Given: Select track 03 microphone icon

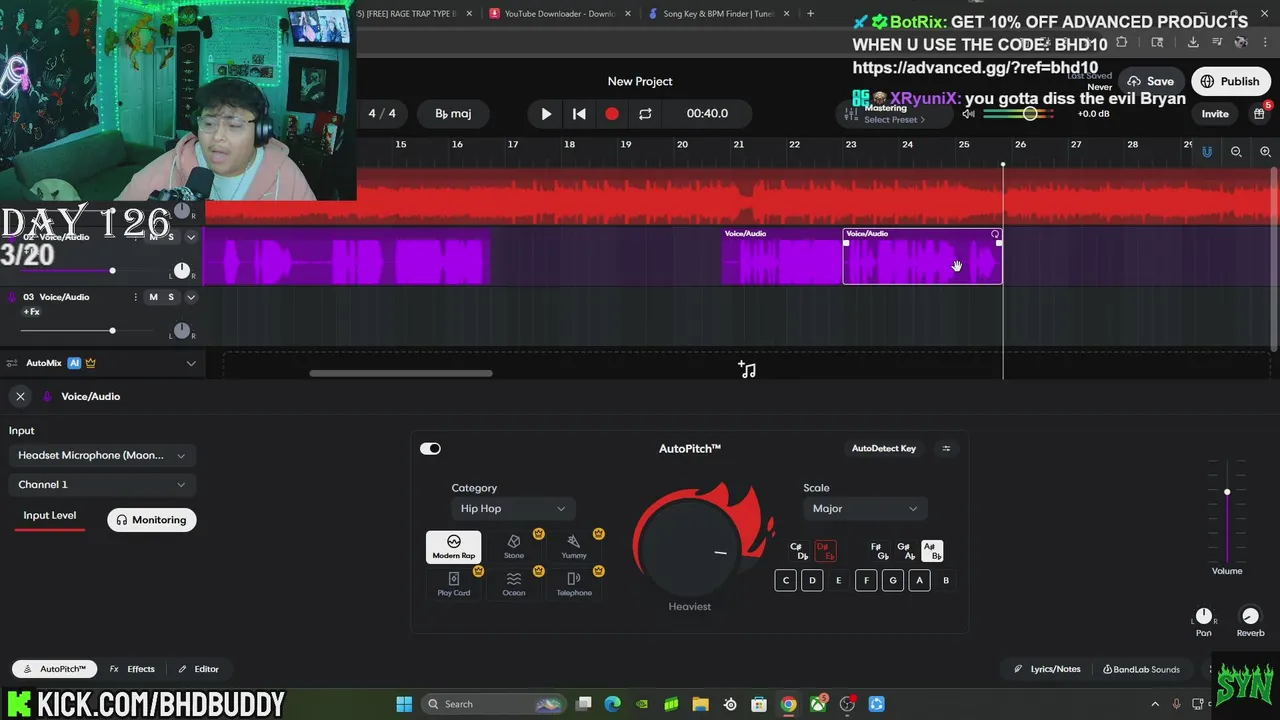Looking at the screenshot, I should (x=13, y=297).
